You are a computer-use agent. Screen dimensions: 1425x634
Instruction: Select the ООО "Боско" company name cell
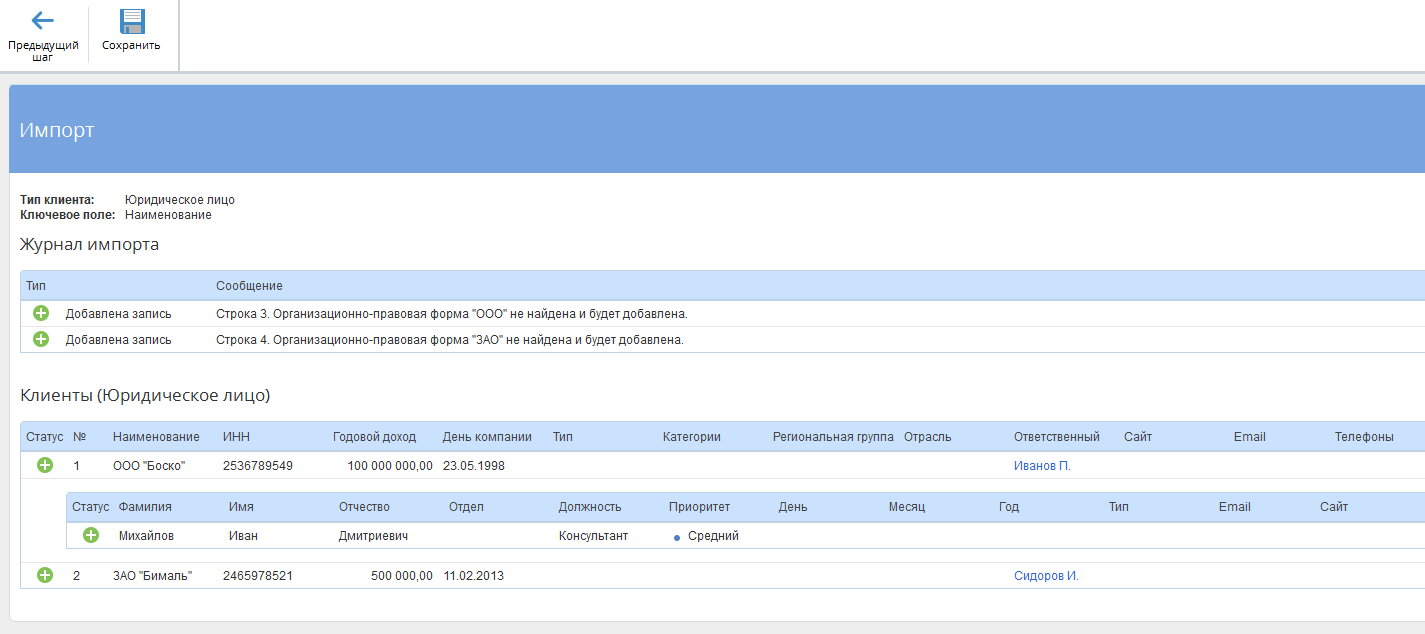(149, 466)
